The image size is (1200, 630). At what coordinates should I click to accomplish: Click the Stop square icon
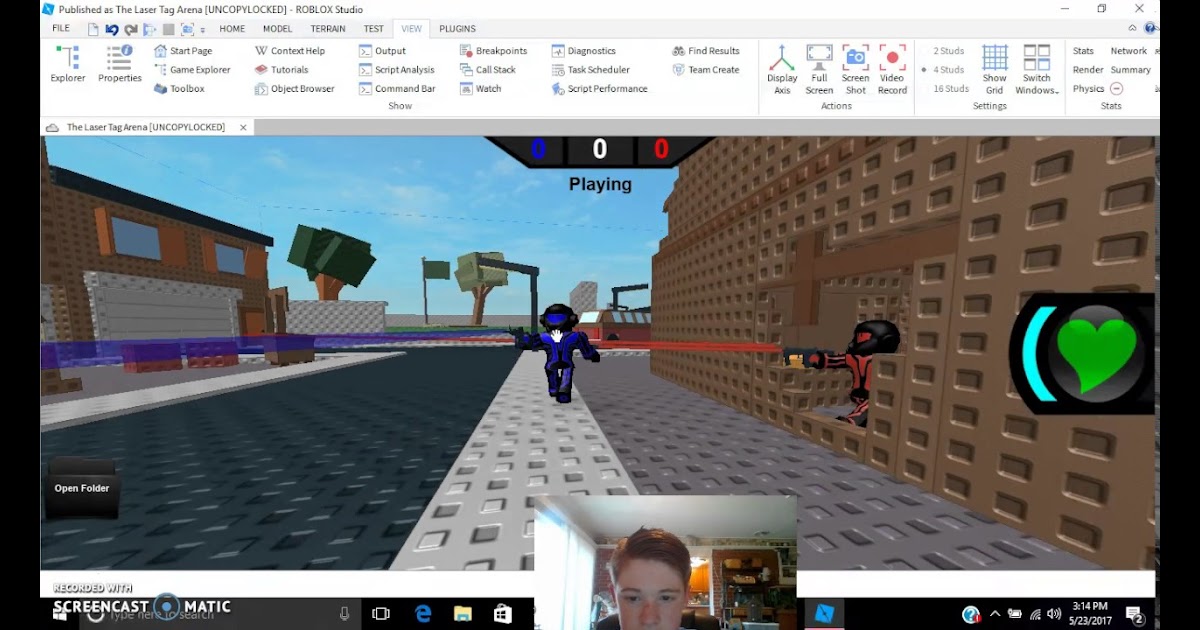click(168, 30)
